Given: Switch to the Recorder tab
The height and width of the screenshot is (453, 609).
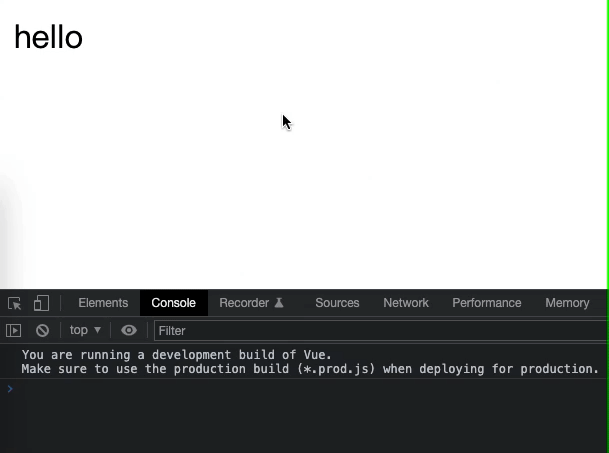Looking at the screenshot, I should click(x=252, y=303).
